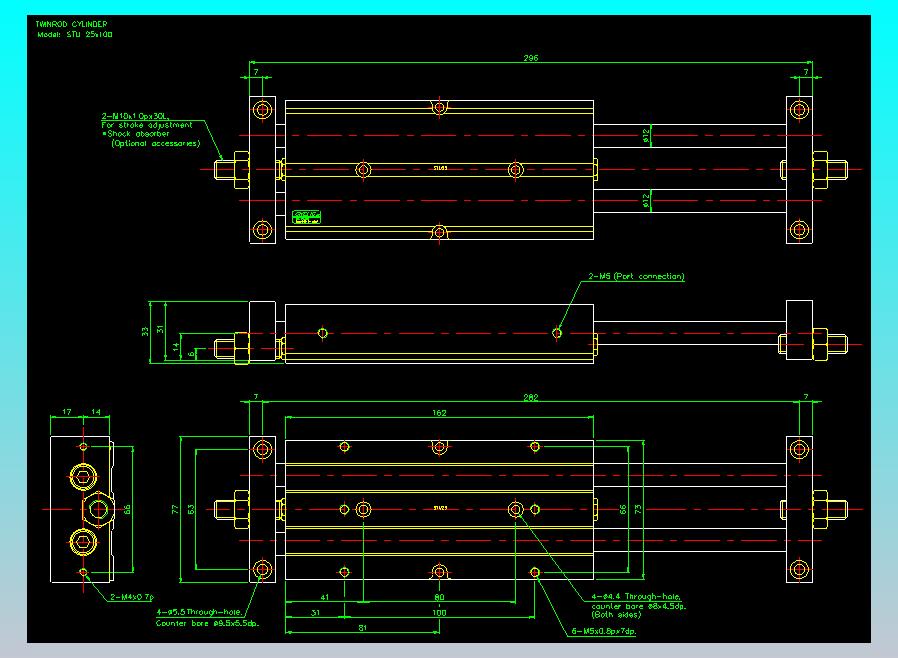Select the '2-M4x0.7p' callout text
Image resolution: width=898 pixels, height=658 pixels.
tap(132, 597)
